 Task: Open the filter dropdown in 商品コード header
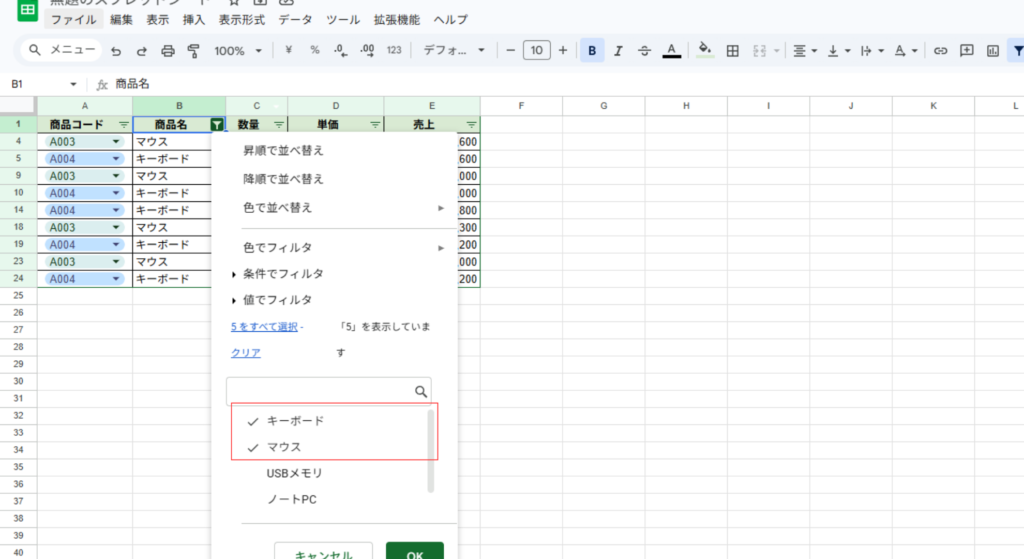[x=123, y=125]
